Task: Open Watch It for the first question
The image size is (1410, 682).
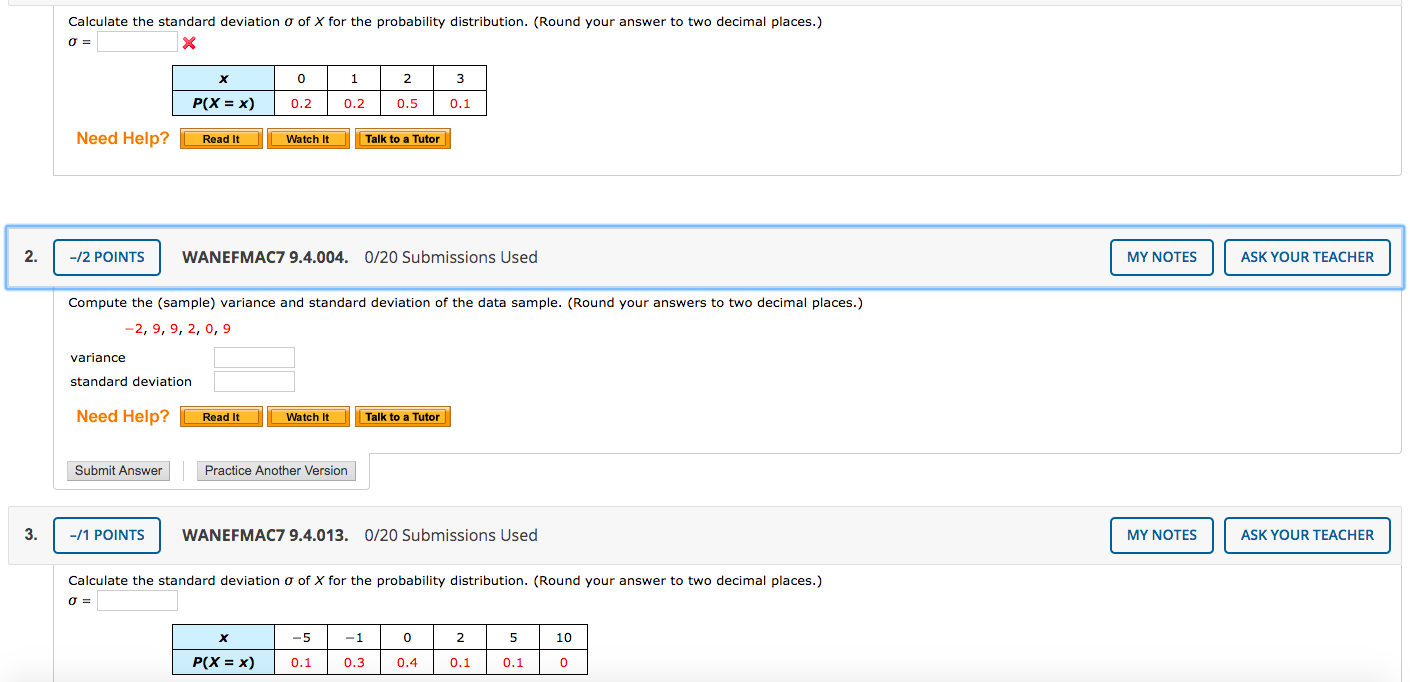Action: [308, 139]
